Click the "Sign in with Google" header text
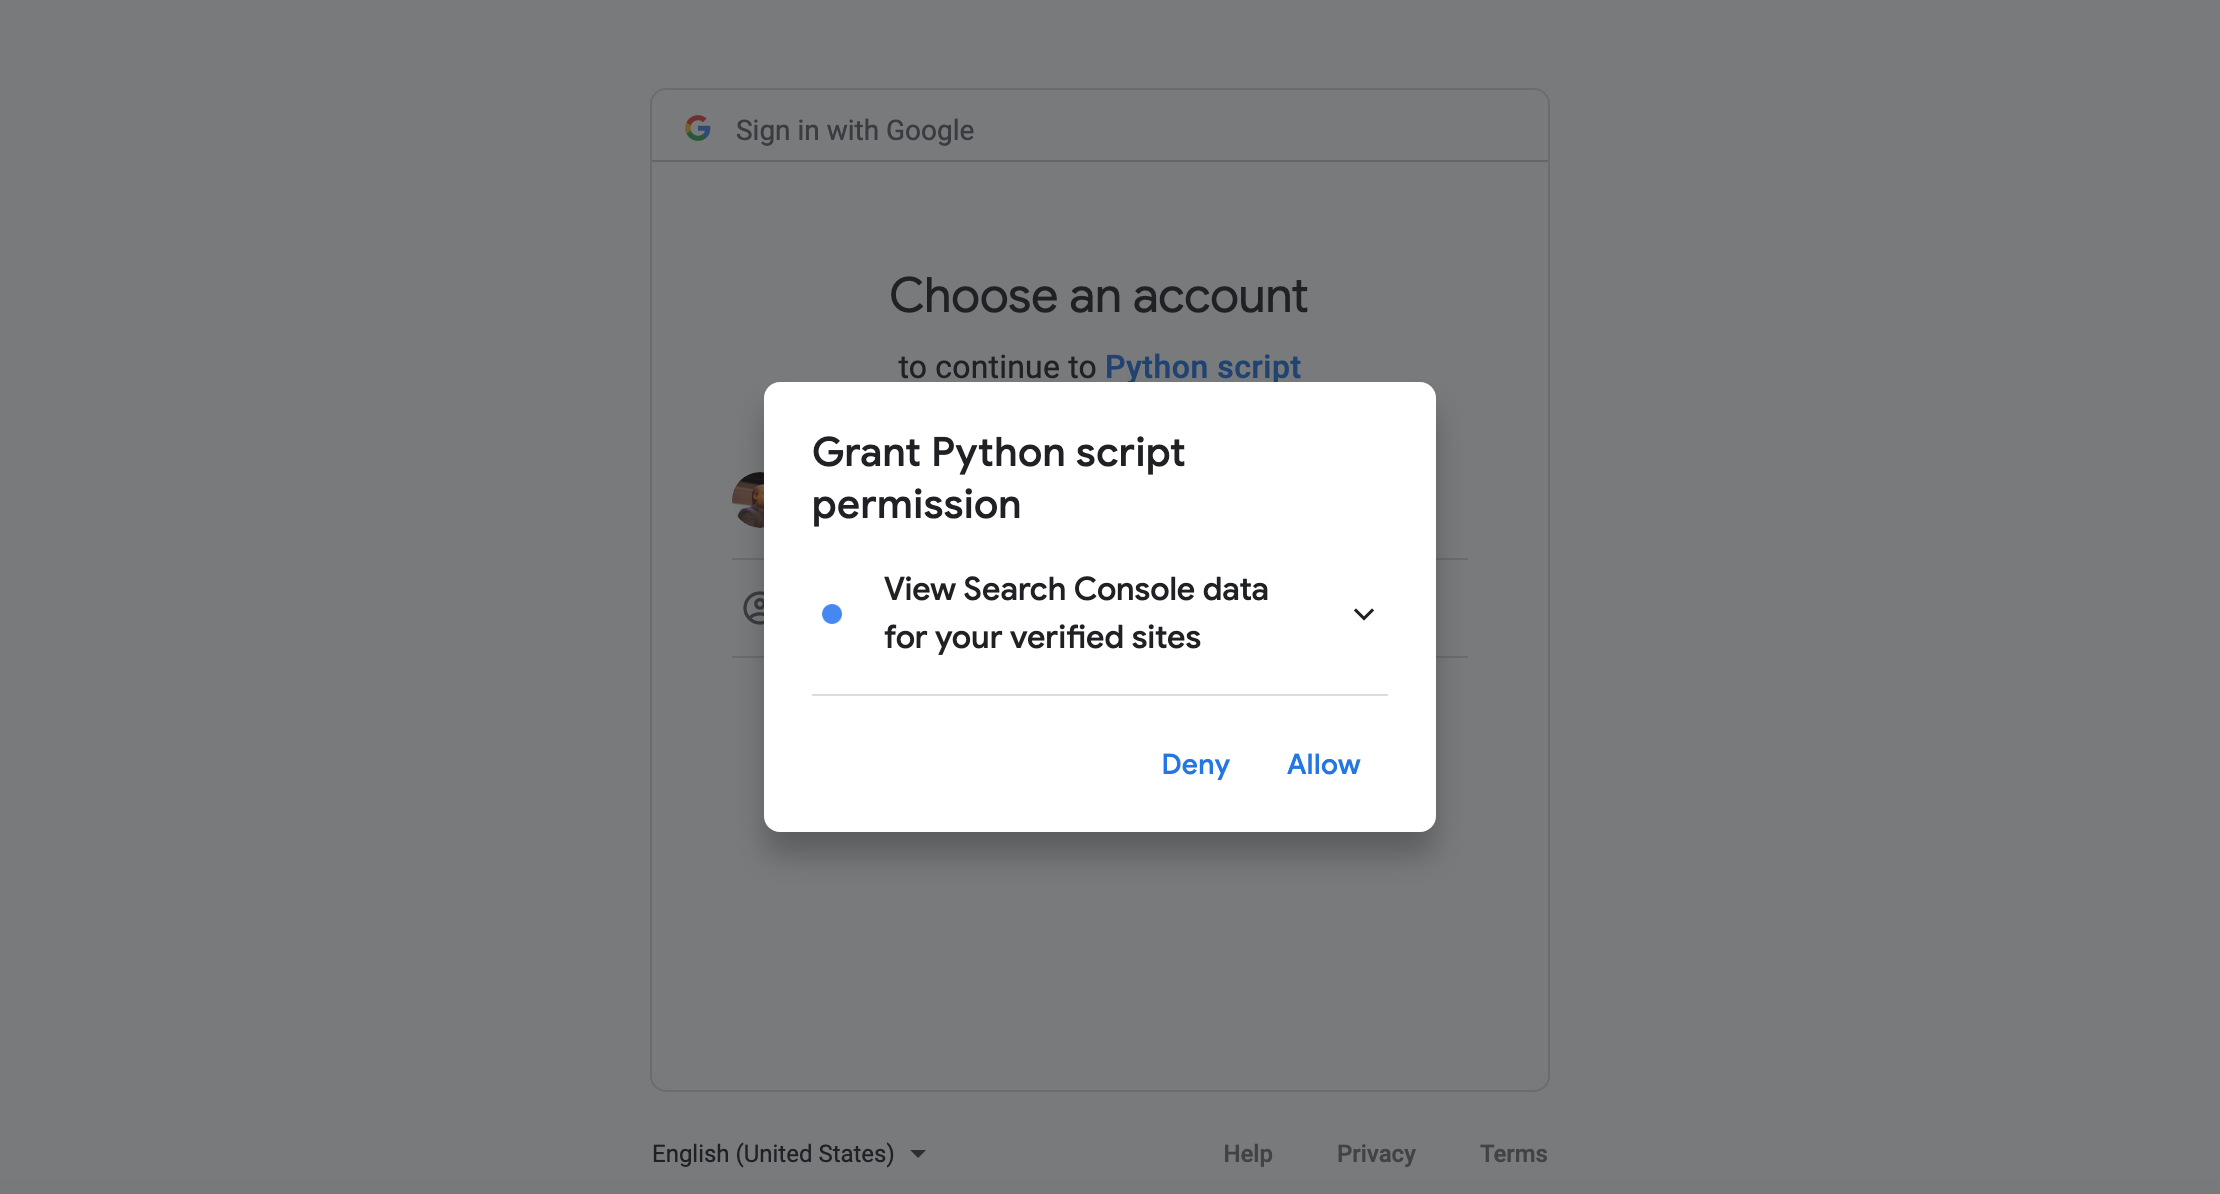The image size is (2220, 1194). [854, 130]
